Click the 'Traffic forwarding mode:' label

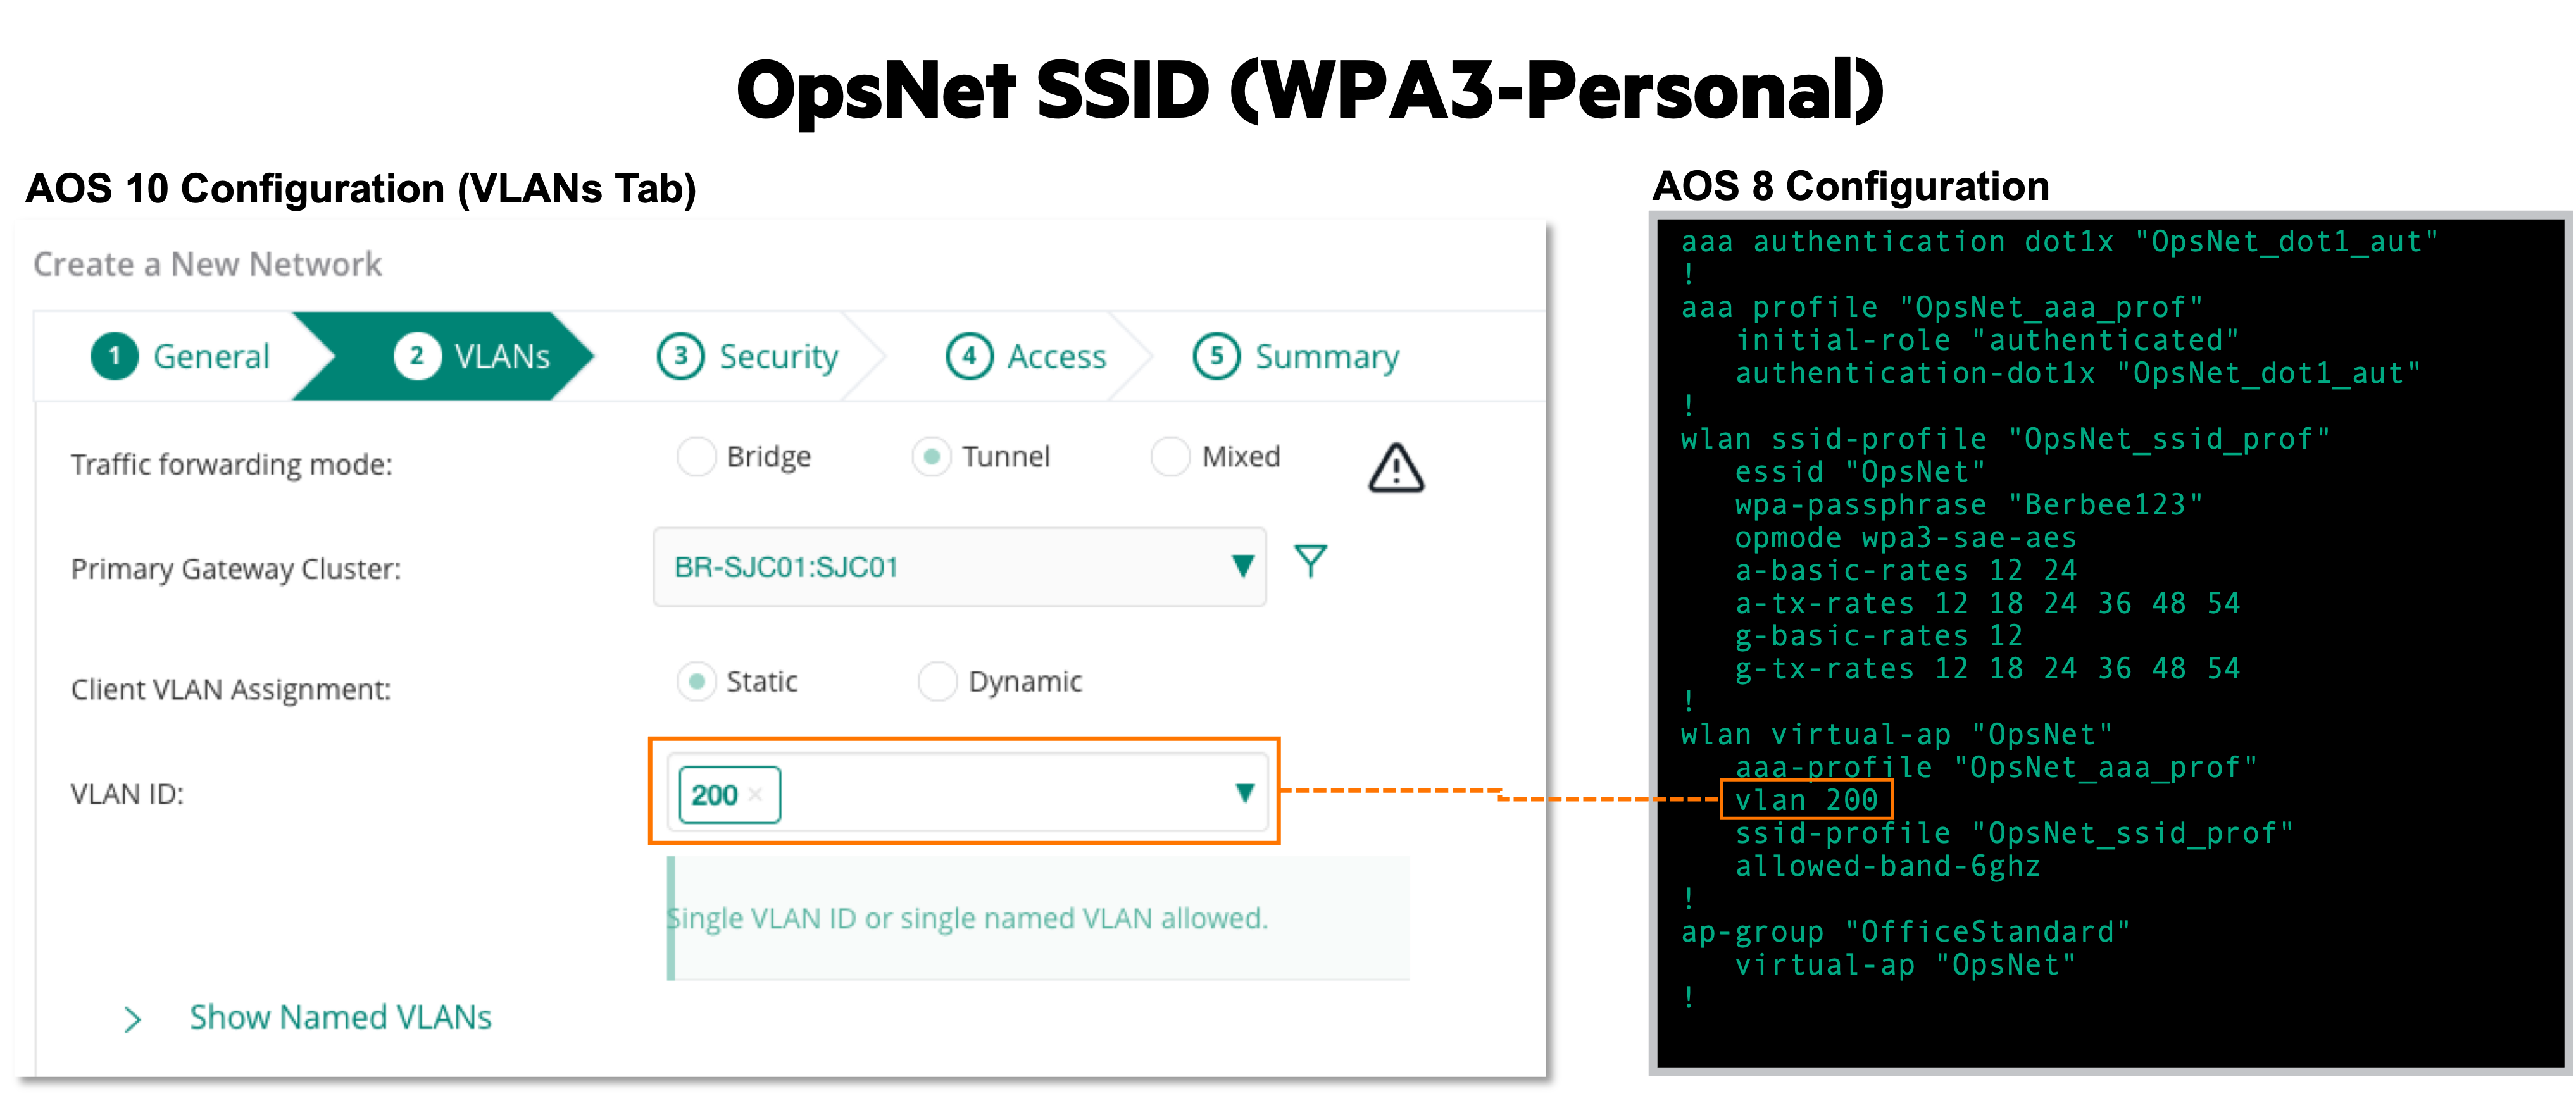pyautogui.click(x=231, y=464)
